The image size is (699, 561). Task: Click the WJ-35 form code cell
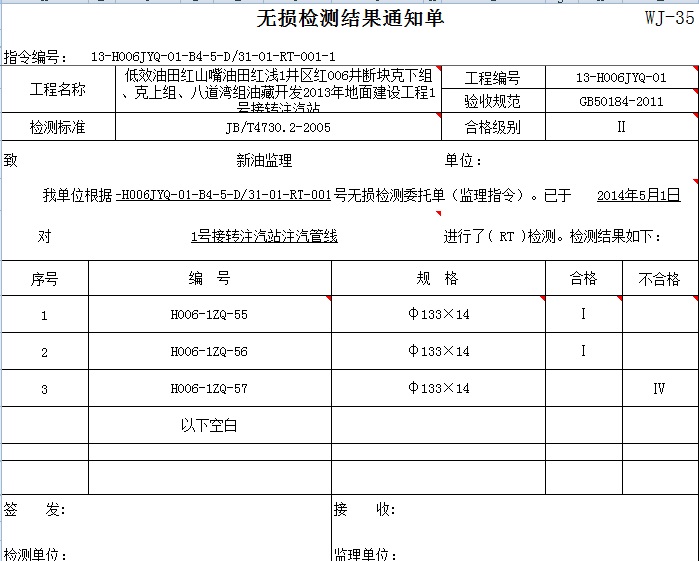(x=667, y=18)
